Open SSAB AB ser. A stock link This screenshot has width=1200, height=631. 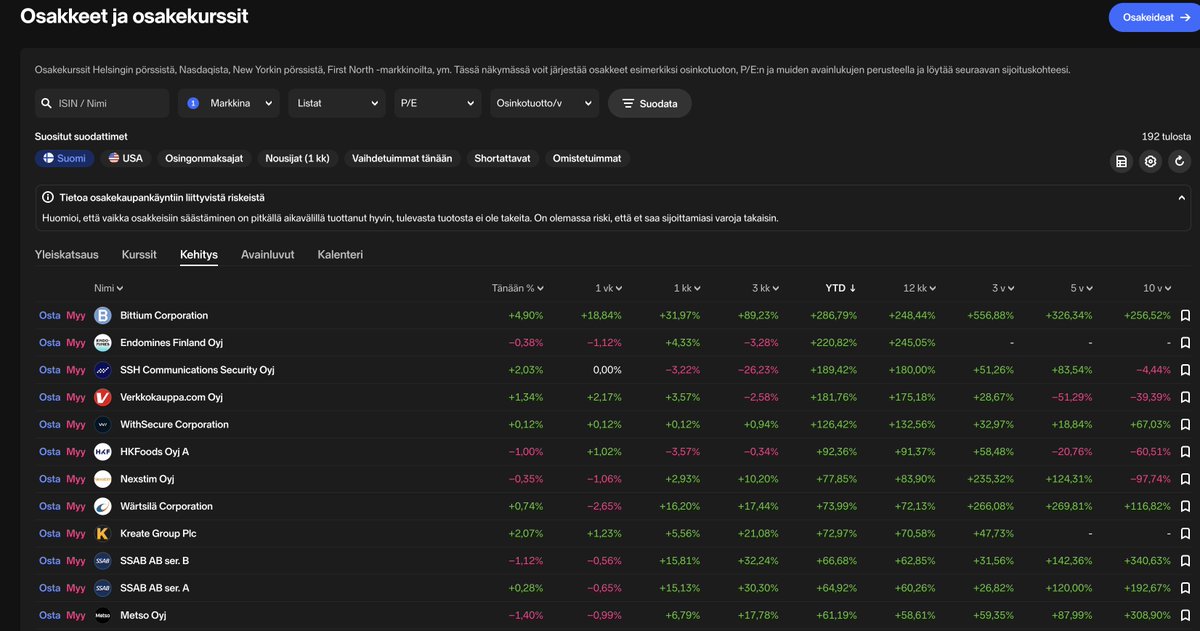point(154,588)
